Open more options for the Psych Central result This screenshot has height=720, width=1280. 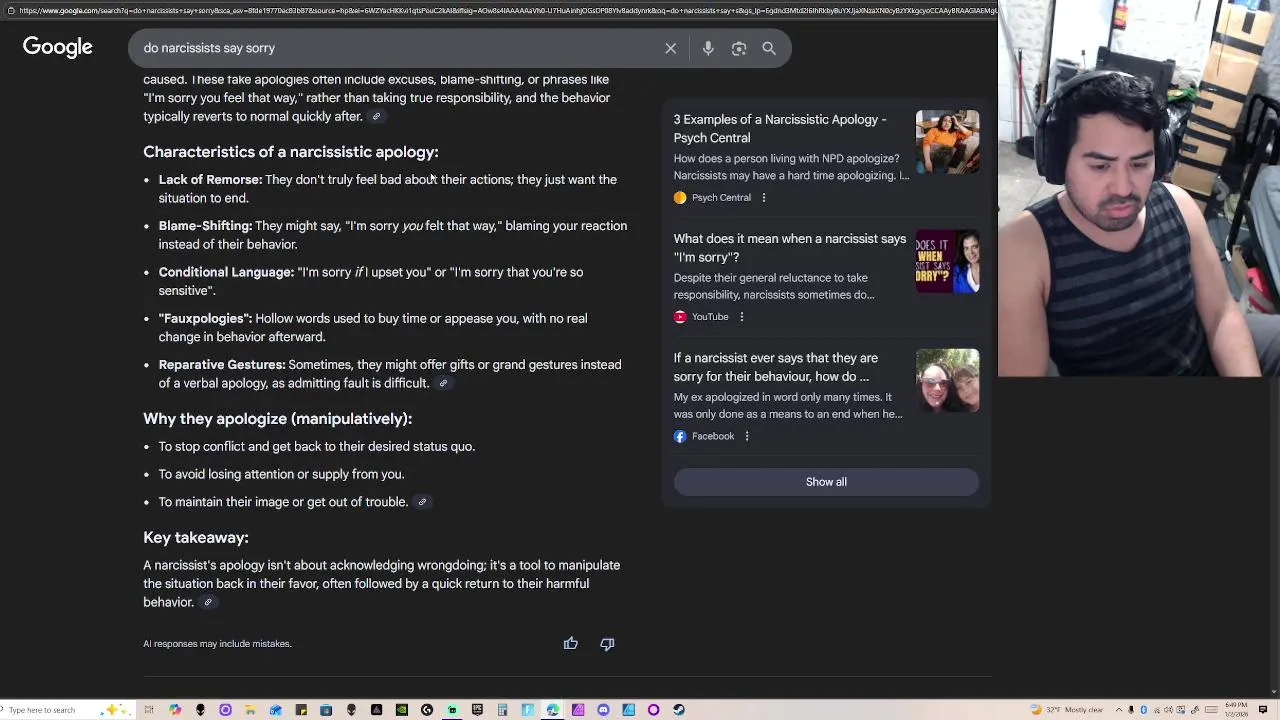(x=764, y=198)
